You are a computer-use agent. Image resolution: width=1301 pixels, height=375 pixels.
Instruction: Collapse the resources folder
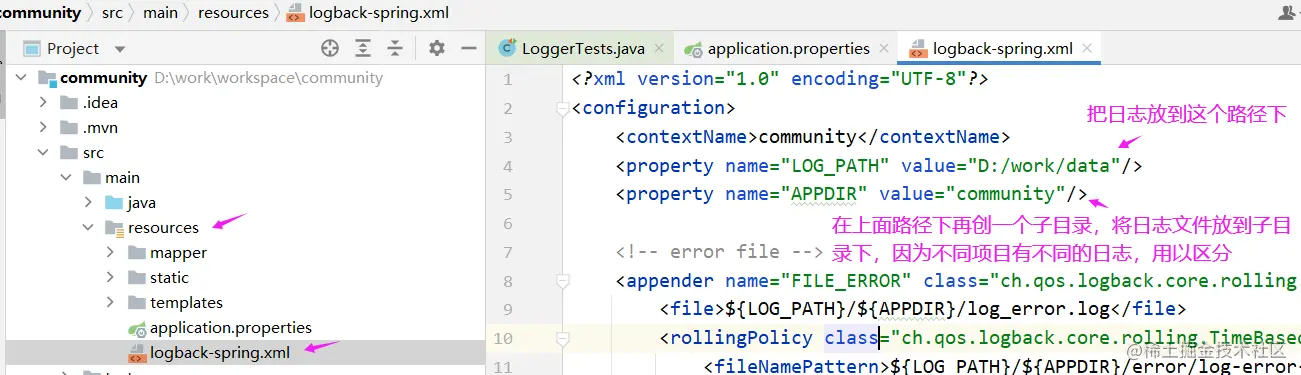87,228
